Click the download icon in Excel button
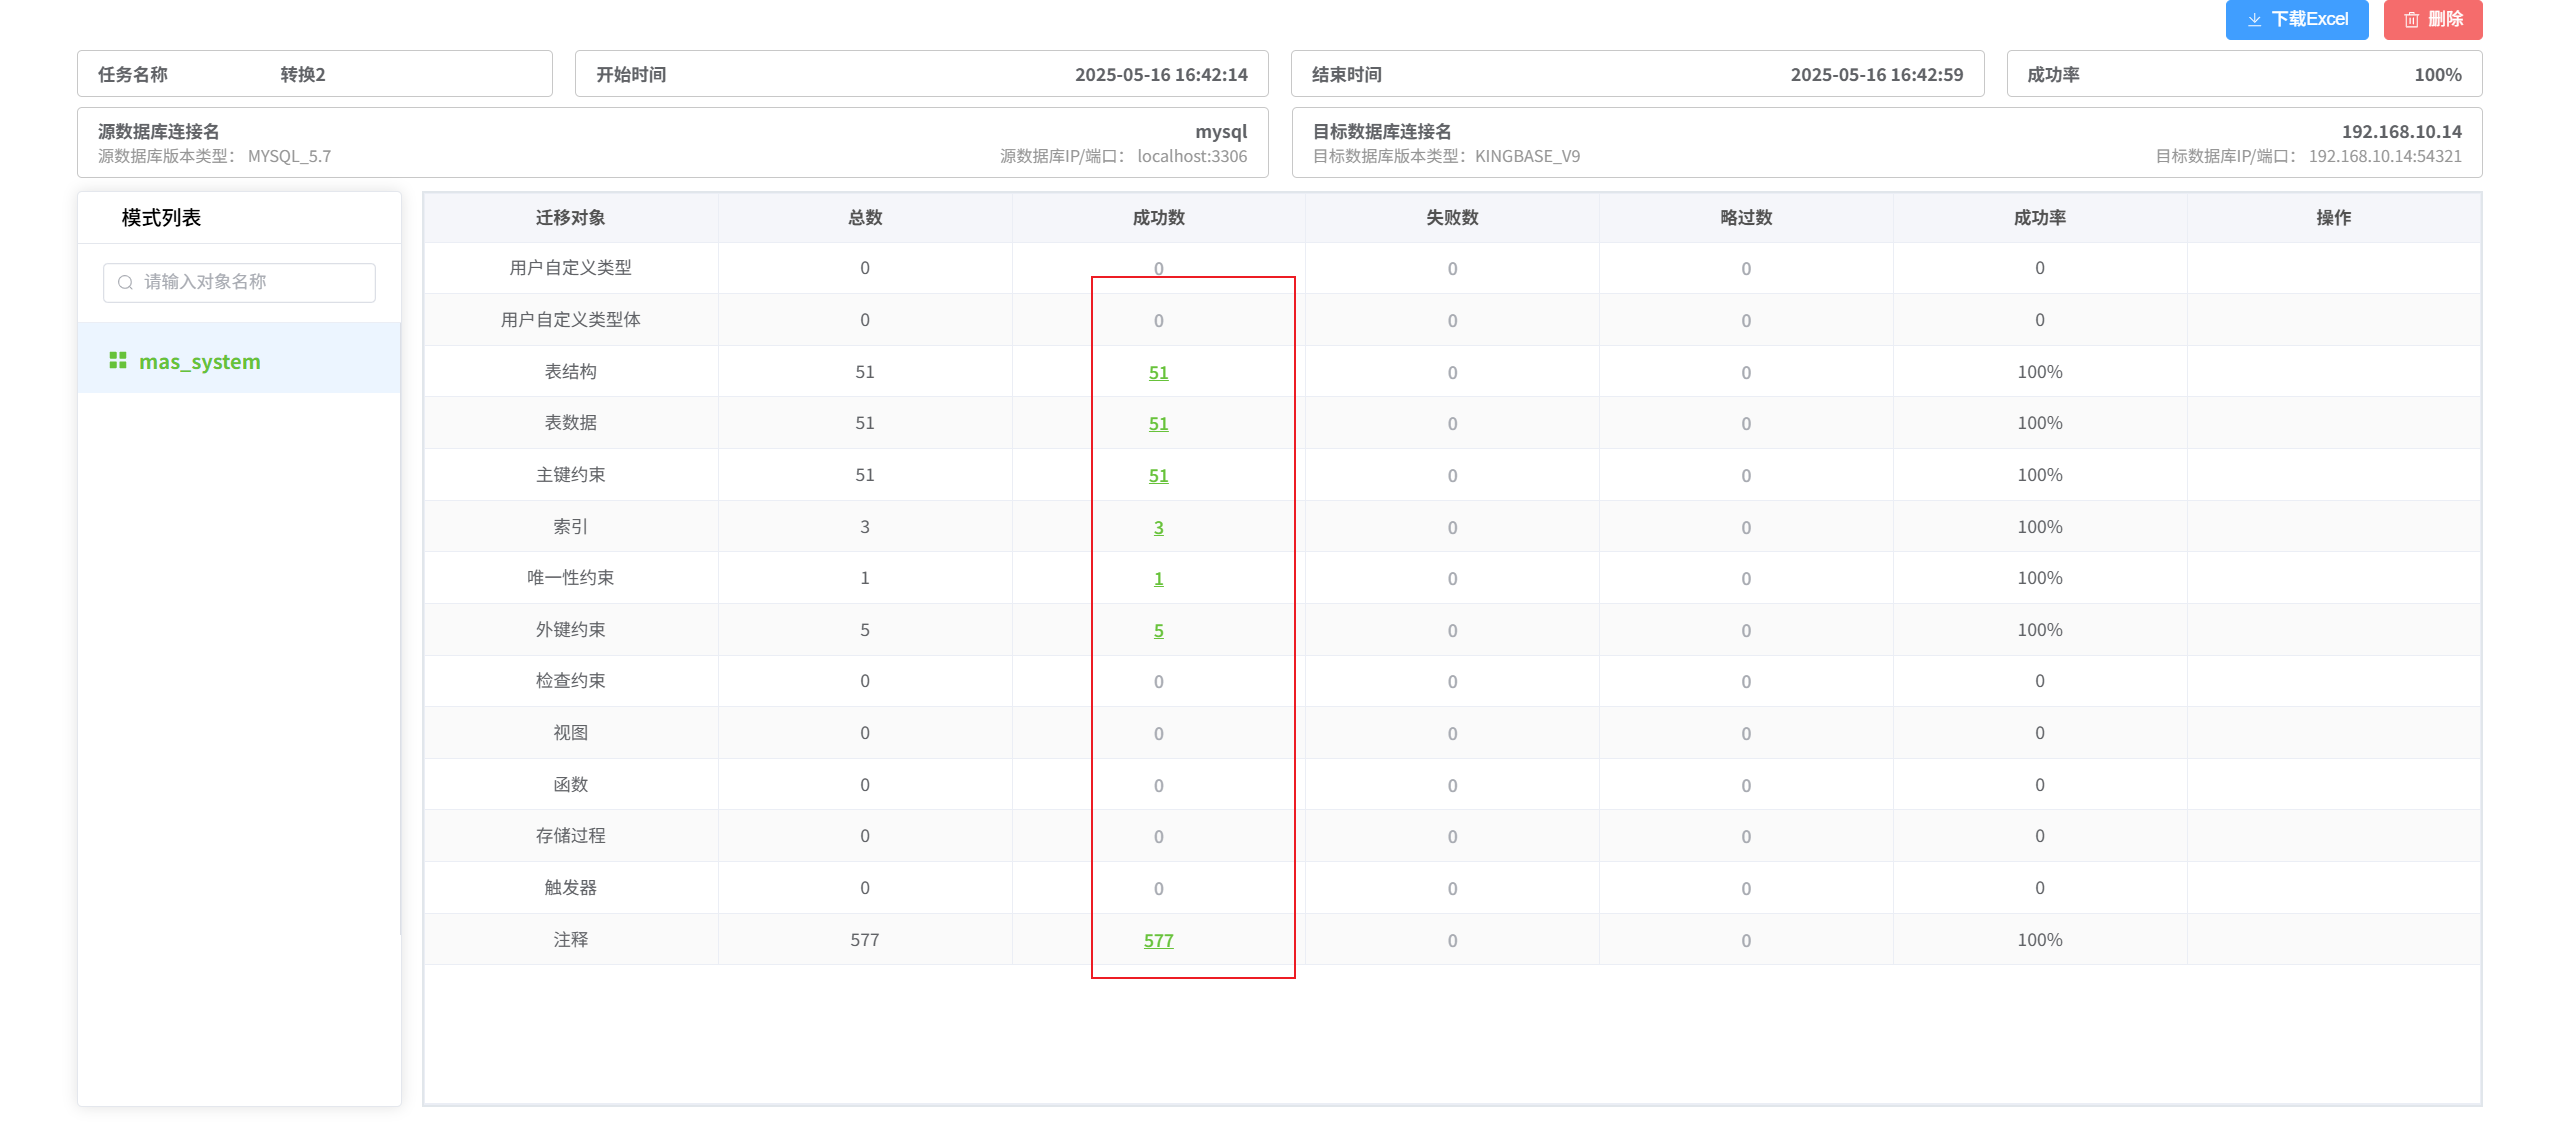 coord(2254,19)
